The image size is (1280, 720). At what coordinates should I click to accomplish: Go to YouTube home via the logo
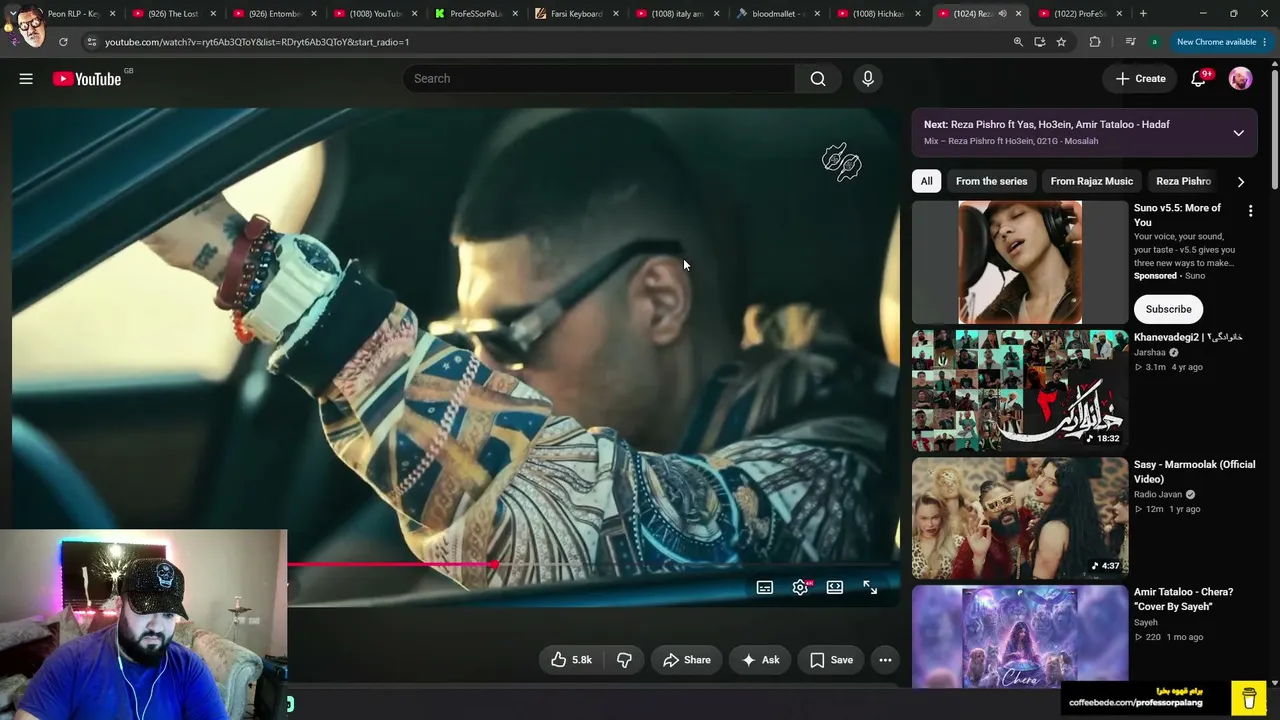point(87,79)
